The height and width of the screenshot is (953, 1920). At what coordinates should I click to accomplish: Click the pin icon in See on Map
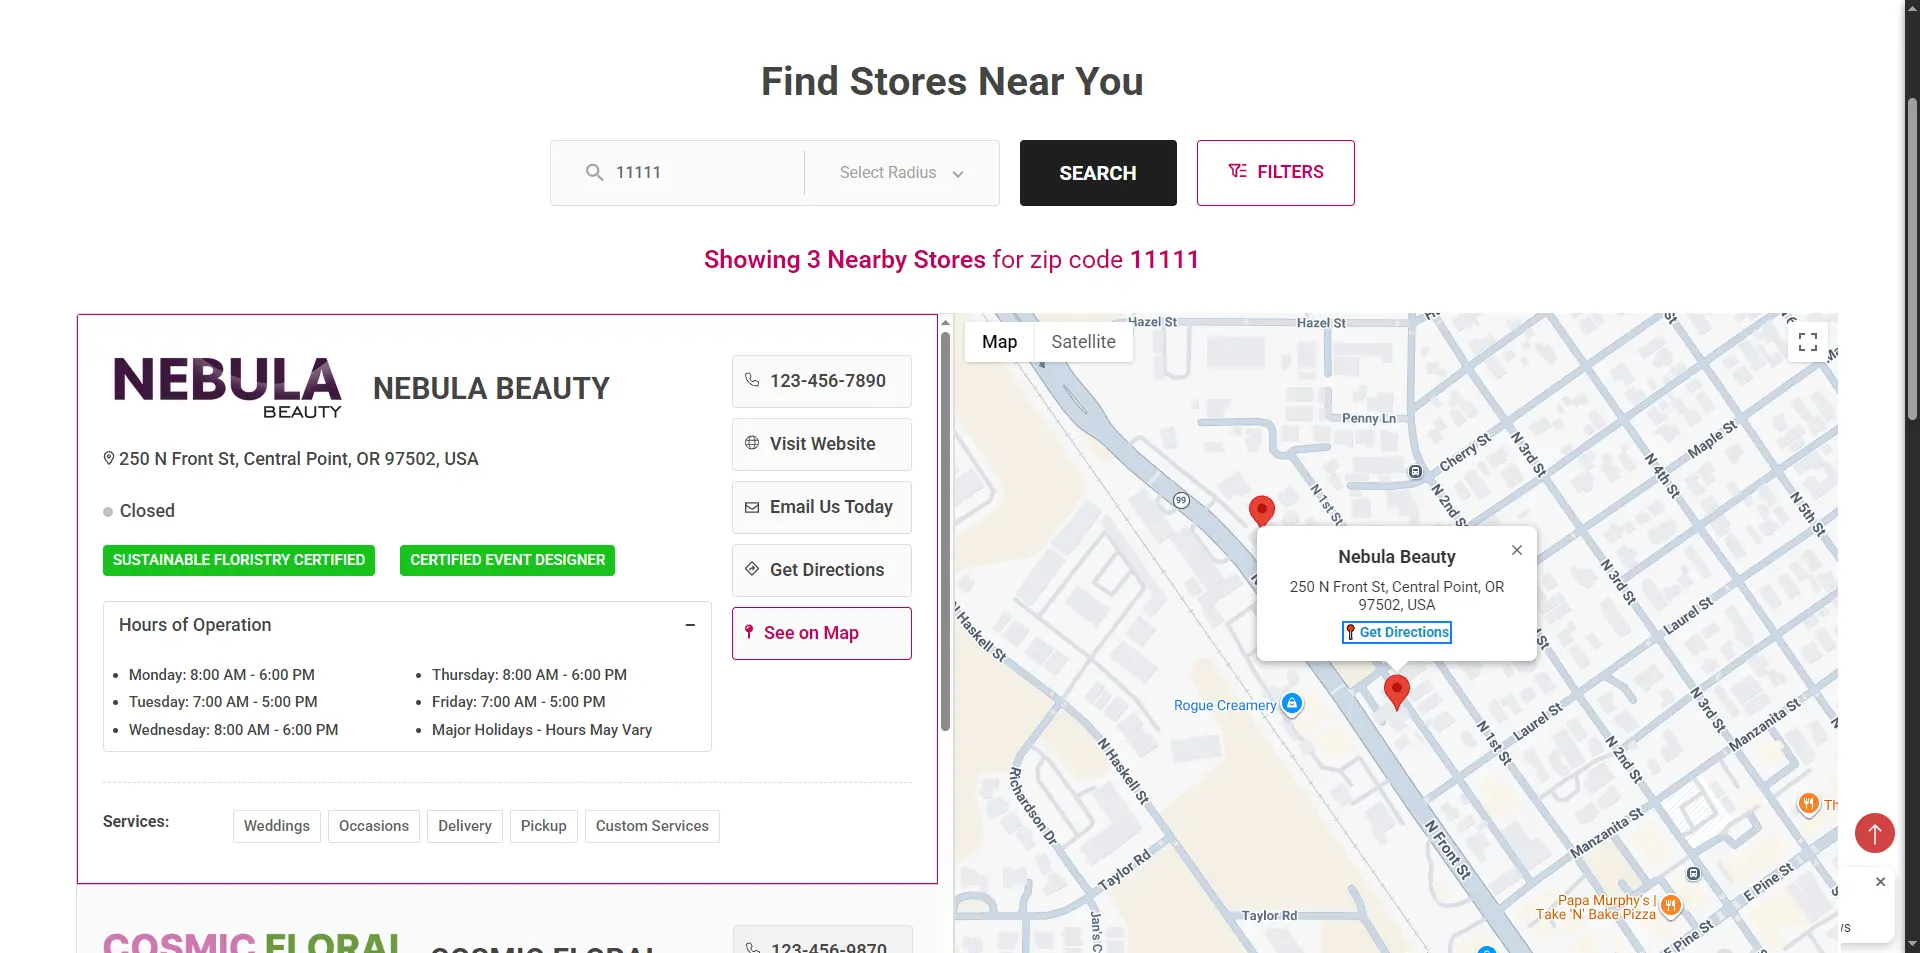(x=749, y=632)
